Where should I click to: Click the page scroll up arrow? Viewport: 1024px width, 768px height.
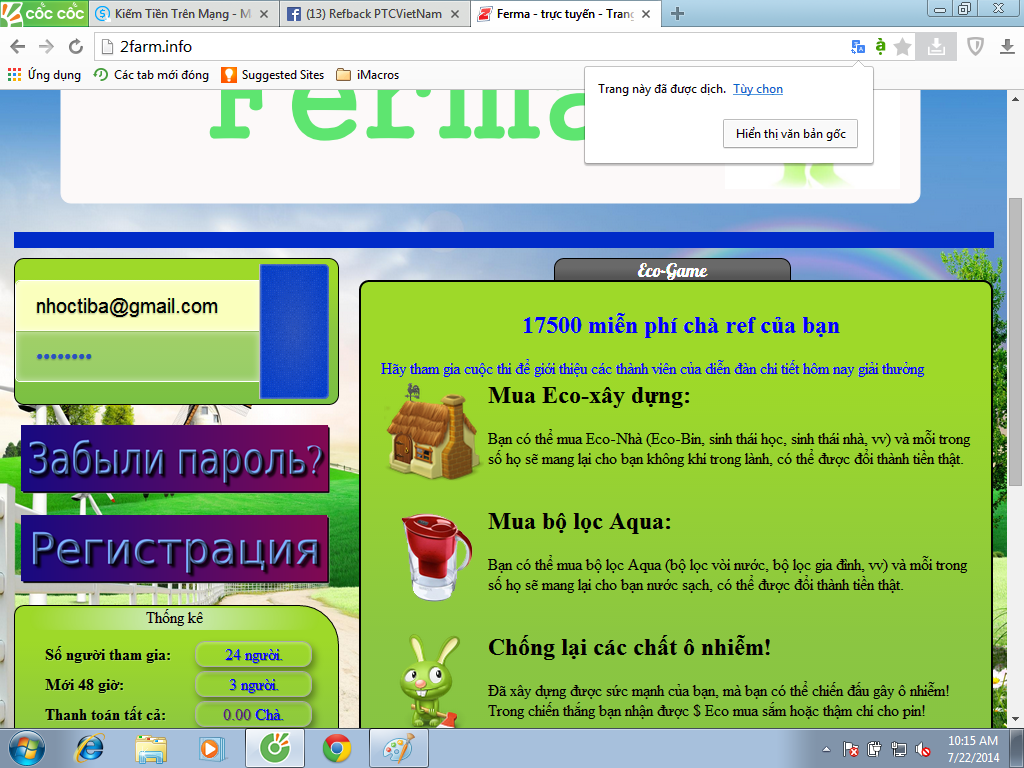pyautogui.click(x=1016, y=99)
